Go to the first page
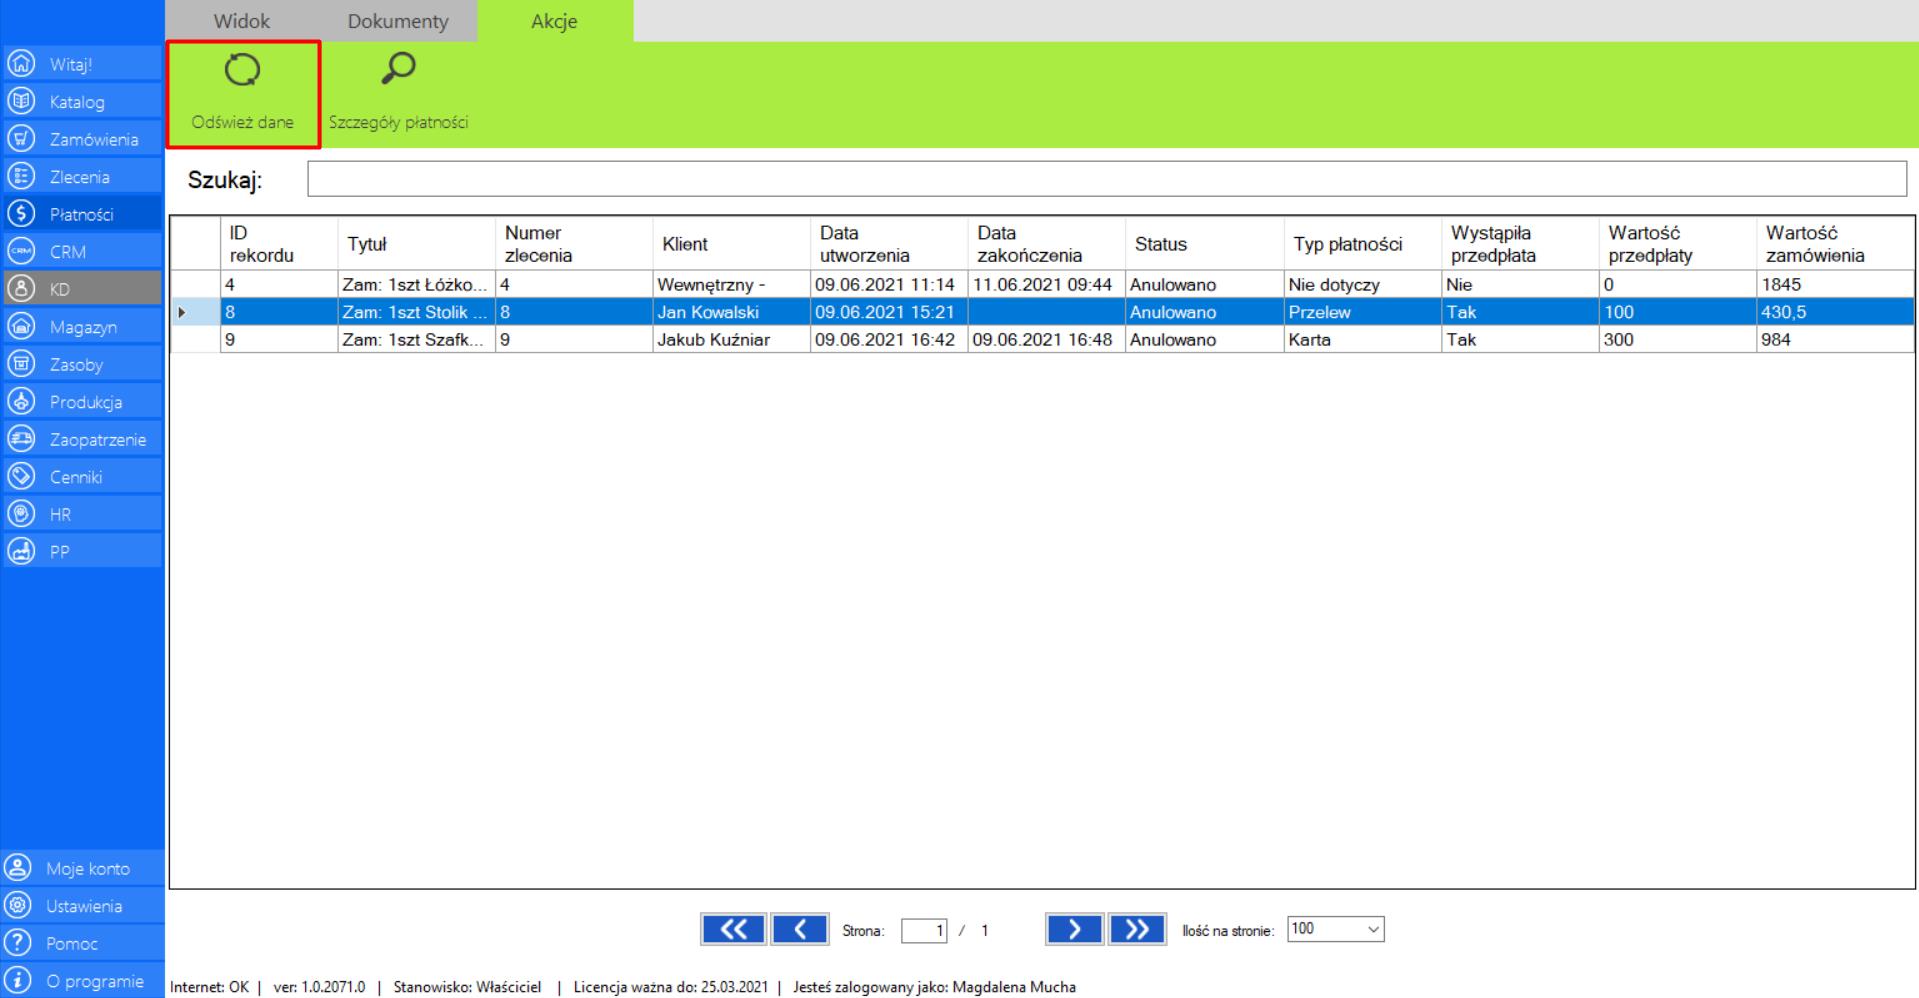 pyautogui.click(x=733, y=929)
